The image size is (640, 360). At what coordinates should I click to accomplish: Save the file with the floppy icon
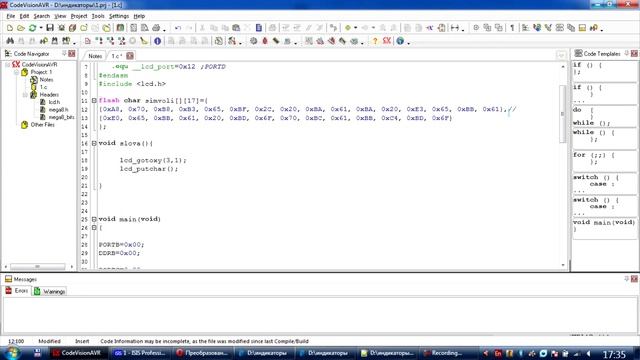[50, 28]
